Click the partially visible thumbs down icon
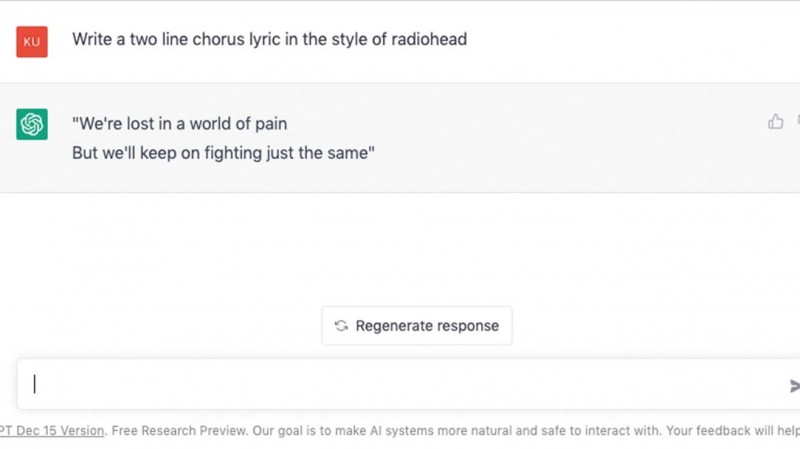800x449 pixels. [x=798, y=121]
